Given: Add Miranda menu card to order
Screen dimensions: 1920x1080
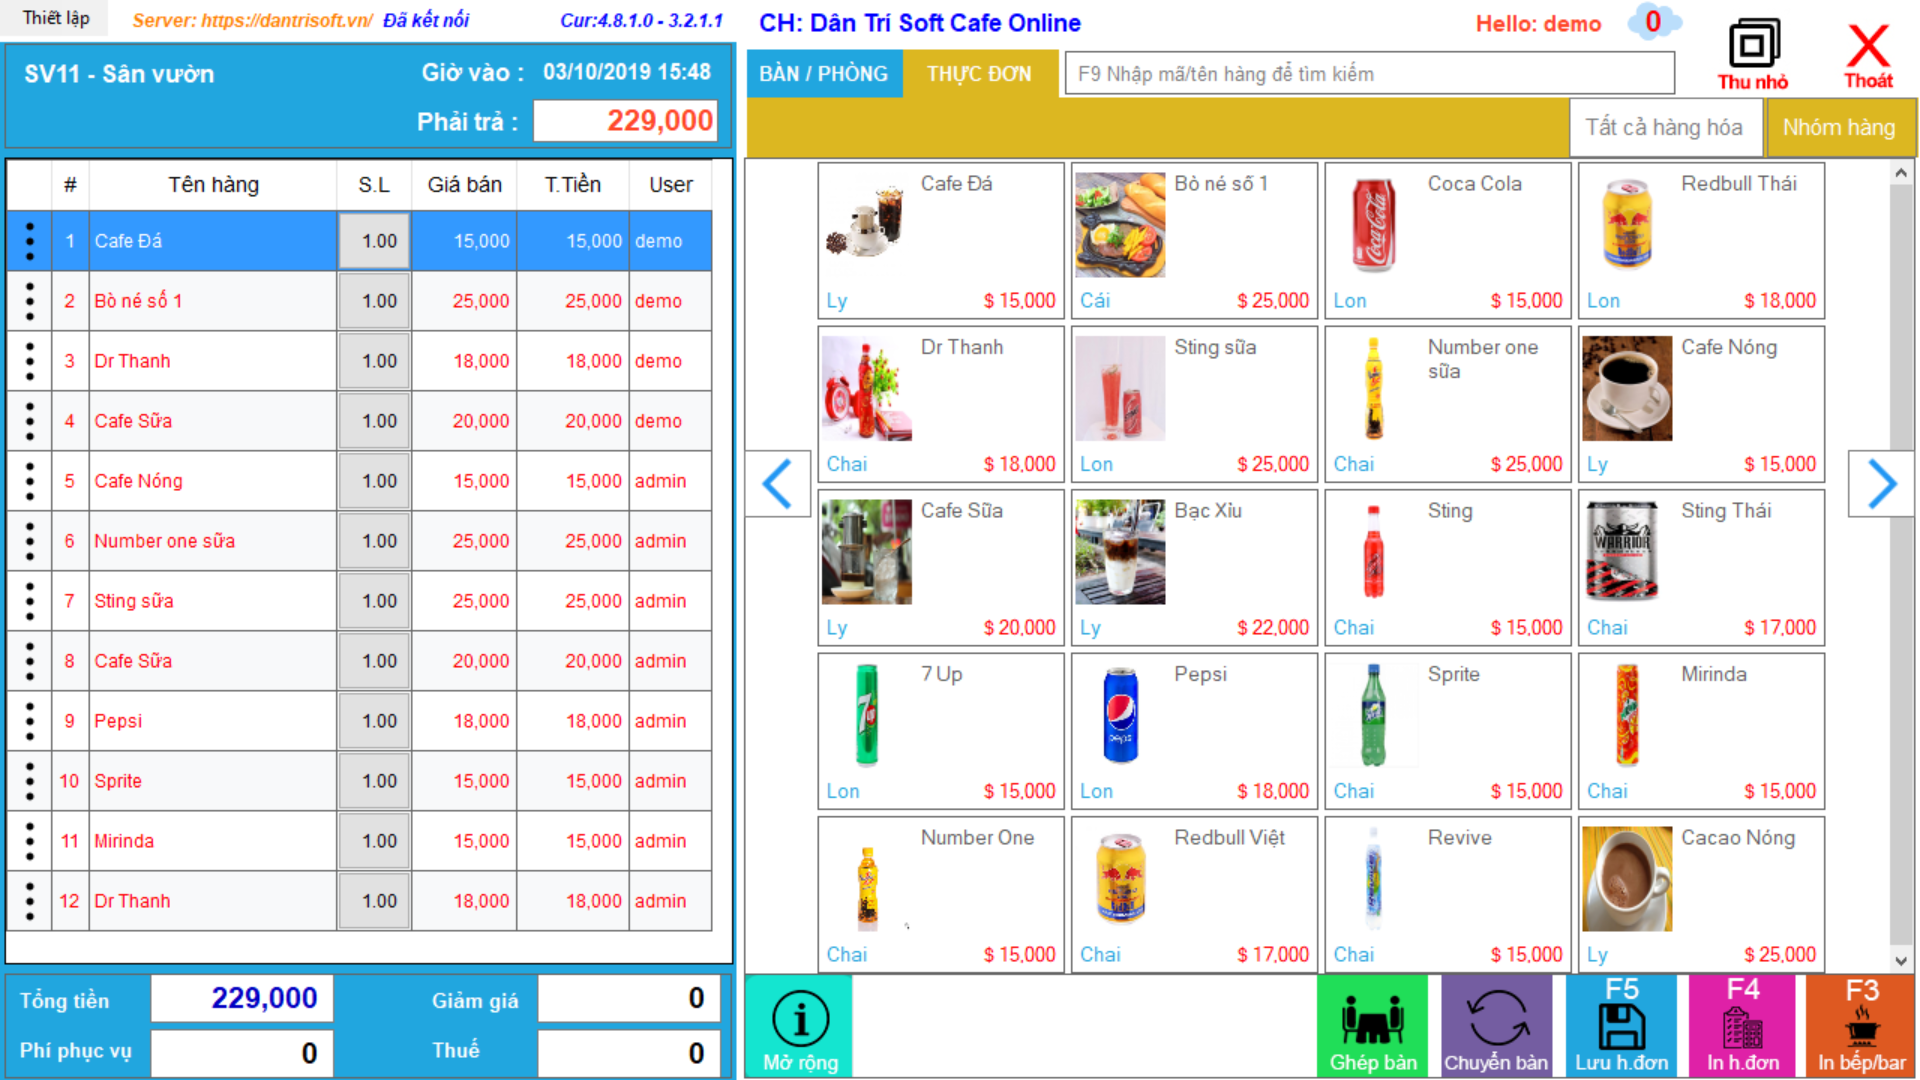Looking at the screenshot, I should (x=1701, y=731).
